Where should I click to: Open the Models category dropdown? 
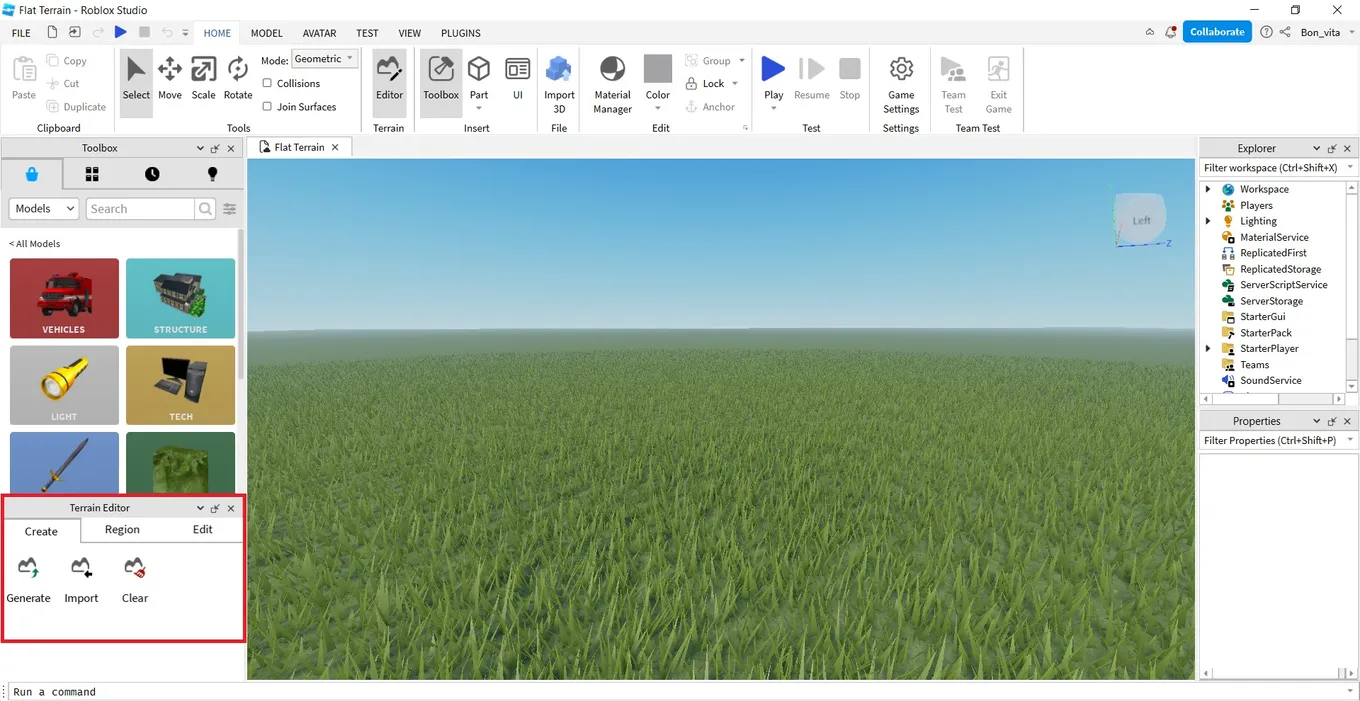point(43,209)
